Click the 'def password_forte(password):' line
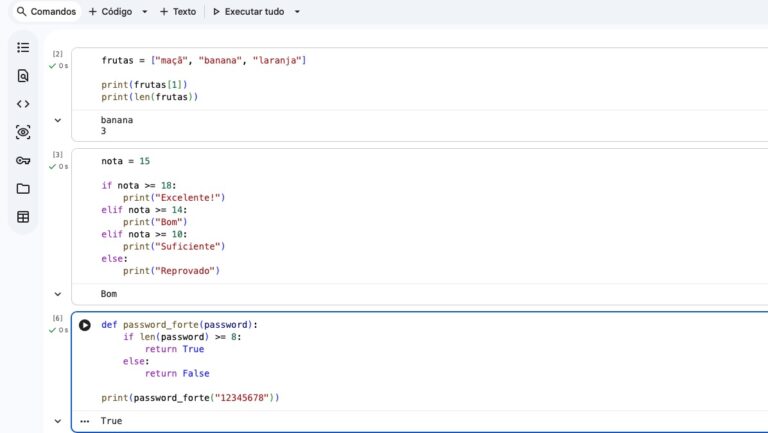Screen dimensions: 768x433 (179, 325)
